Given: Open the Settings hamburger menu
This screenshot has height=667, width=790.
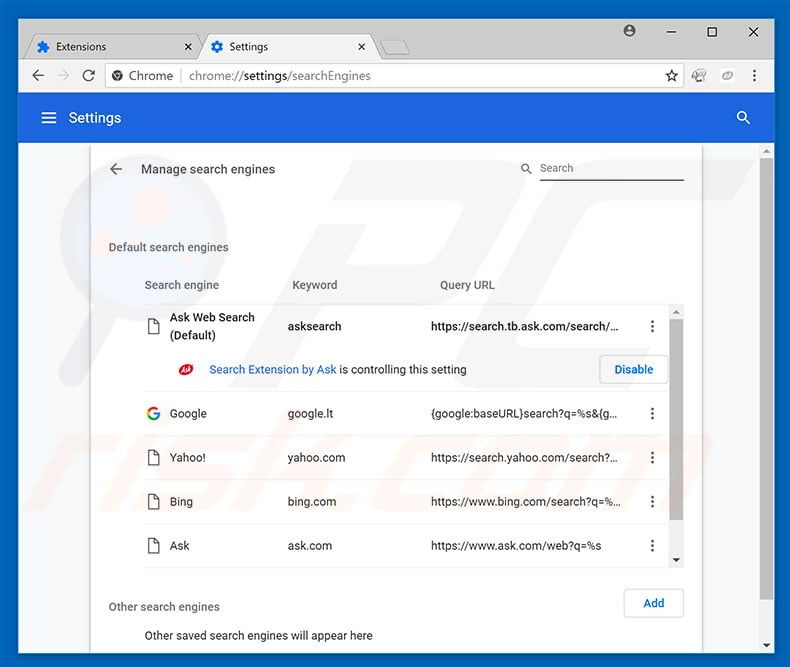Looking at the screenshot, I should (48, 118).
